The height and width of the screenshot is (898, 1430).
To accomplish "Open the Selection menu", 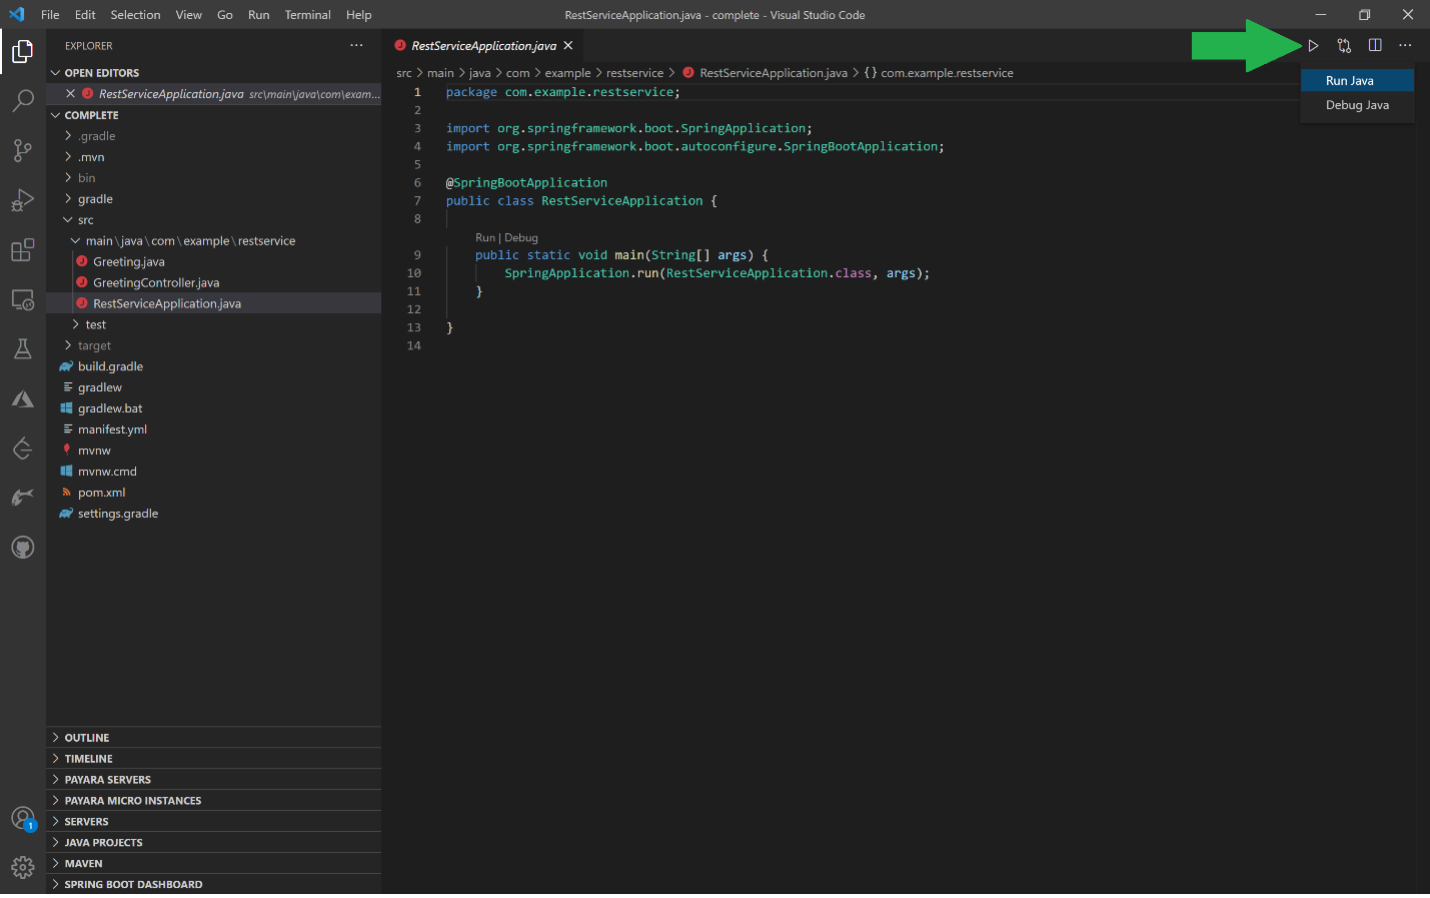I will point(135,15).
